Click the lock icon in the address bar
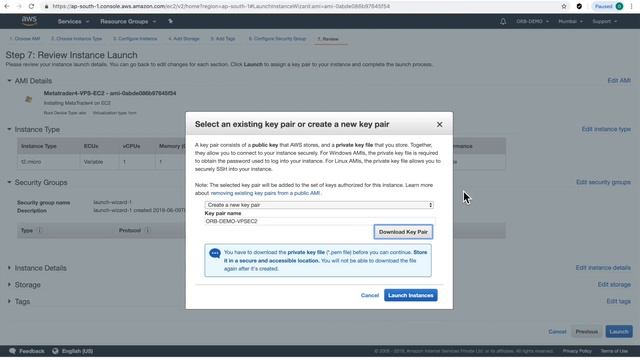The image size is (640, 360). coord(47,7)
